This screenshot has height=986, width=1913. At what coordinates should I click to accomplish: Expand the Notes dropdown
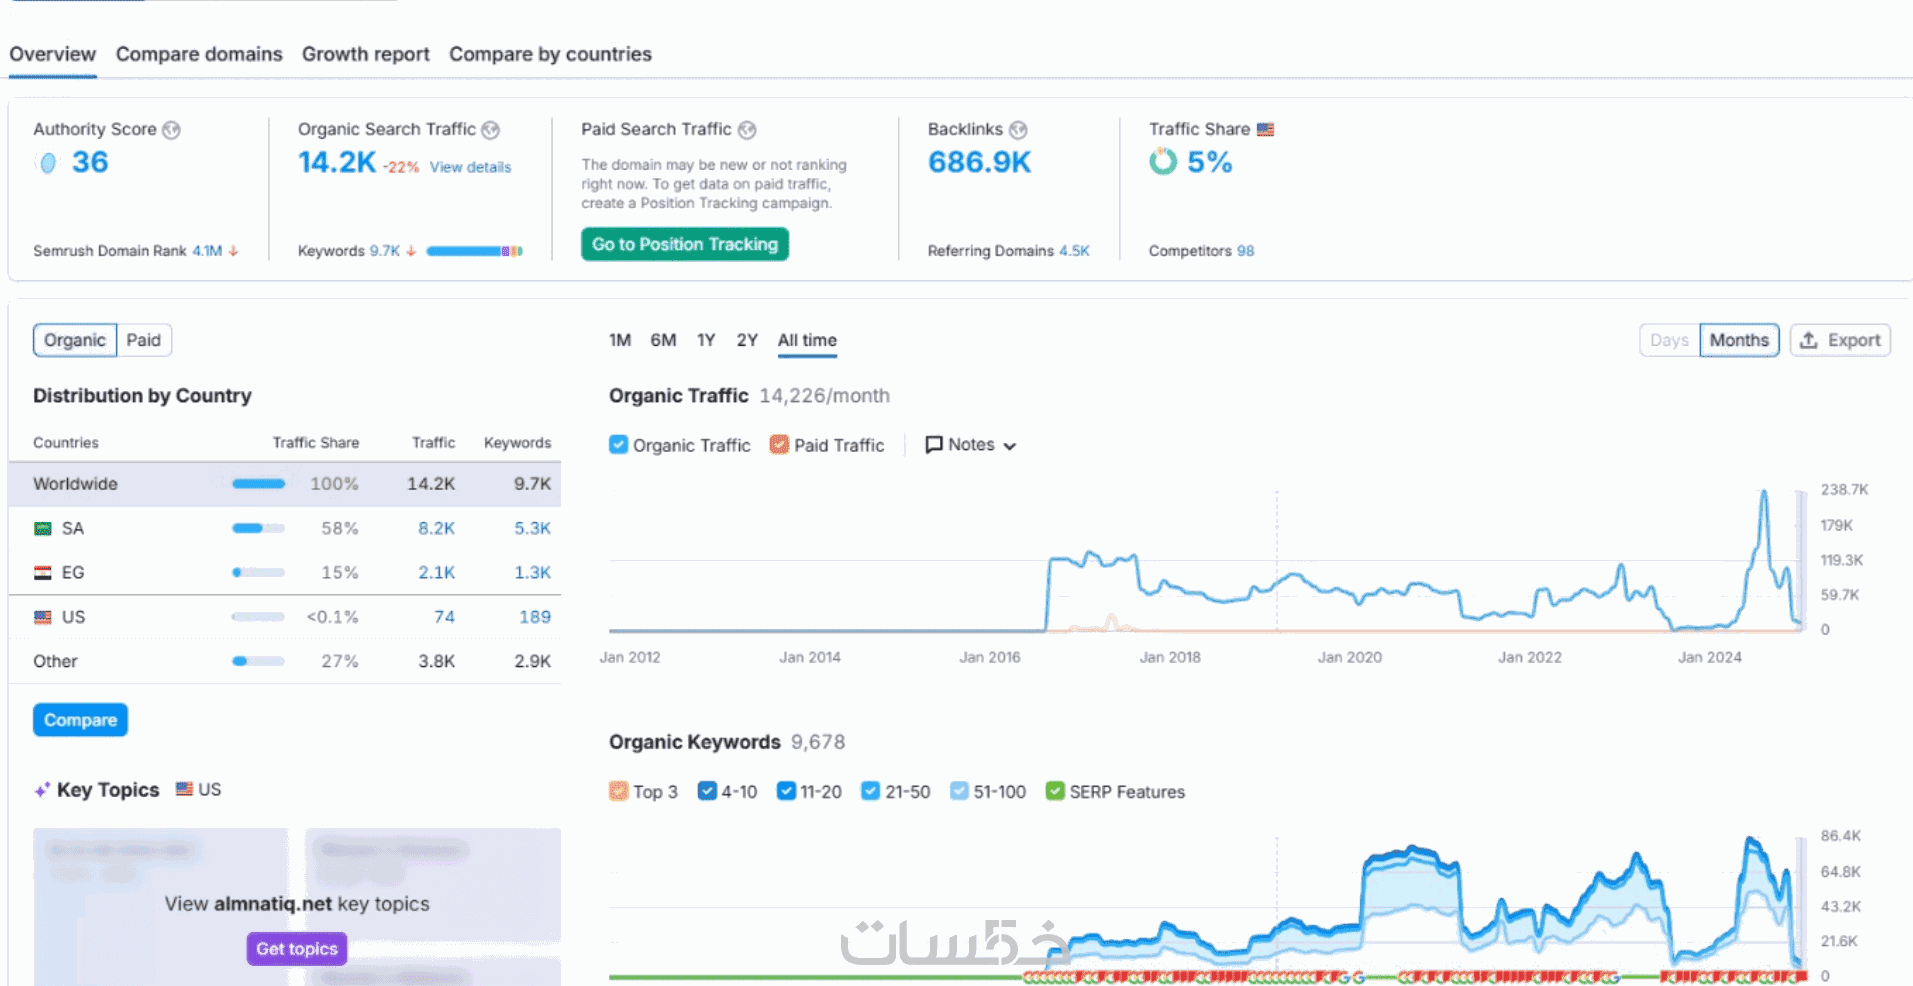pos(970,445)
